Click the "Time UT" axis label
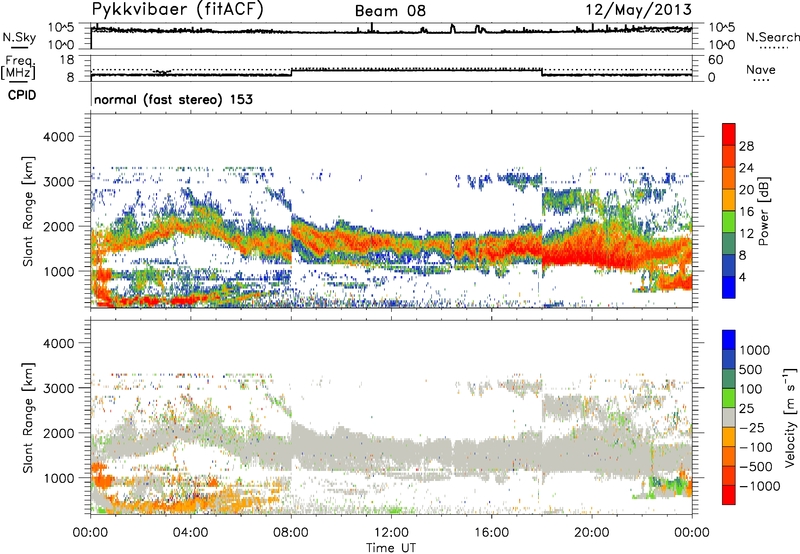Screen dimensions: 800x554 (x=391, y=547)
